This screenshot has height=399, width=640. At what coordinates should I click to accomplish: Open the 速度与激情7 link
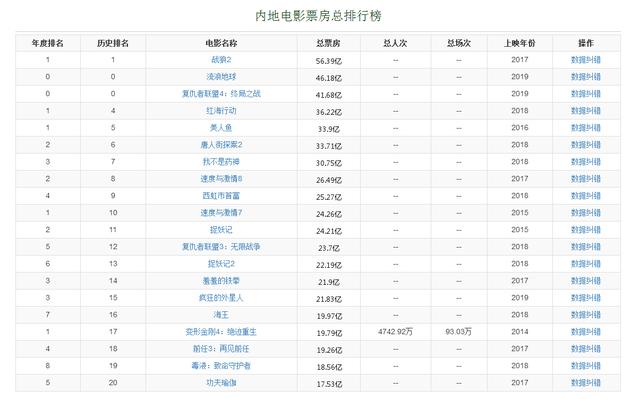pyautogui.click(x=221, y=213)
